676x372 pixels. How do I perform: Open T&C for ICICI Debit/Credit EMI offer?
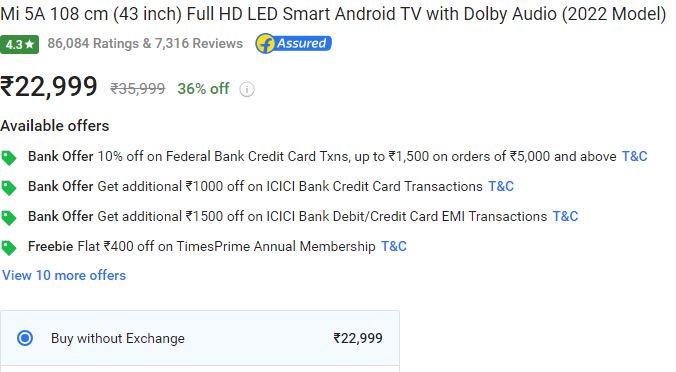point(565,216)
